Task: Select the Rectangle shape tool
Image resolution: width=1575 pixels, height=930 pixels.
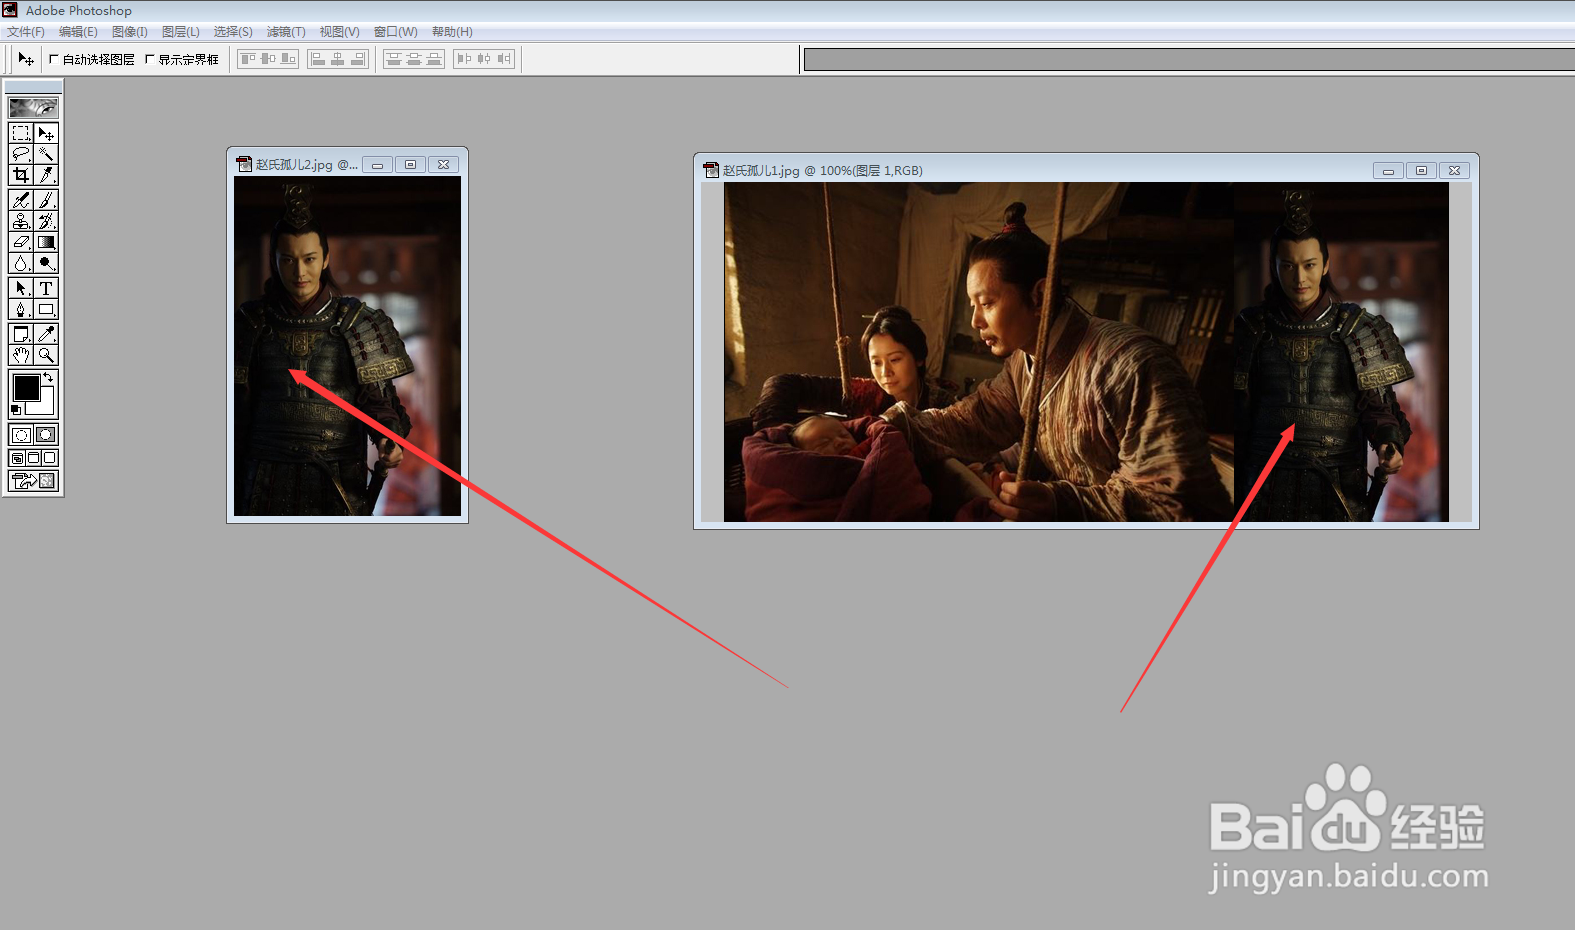Action: (x=46, y=309)
